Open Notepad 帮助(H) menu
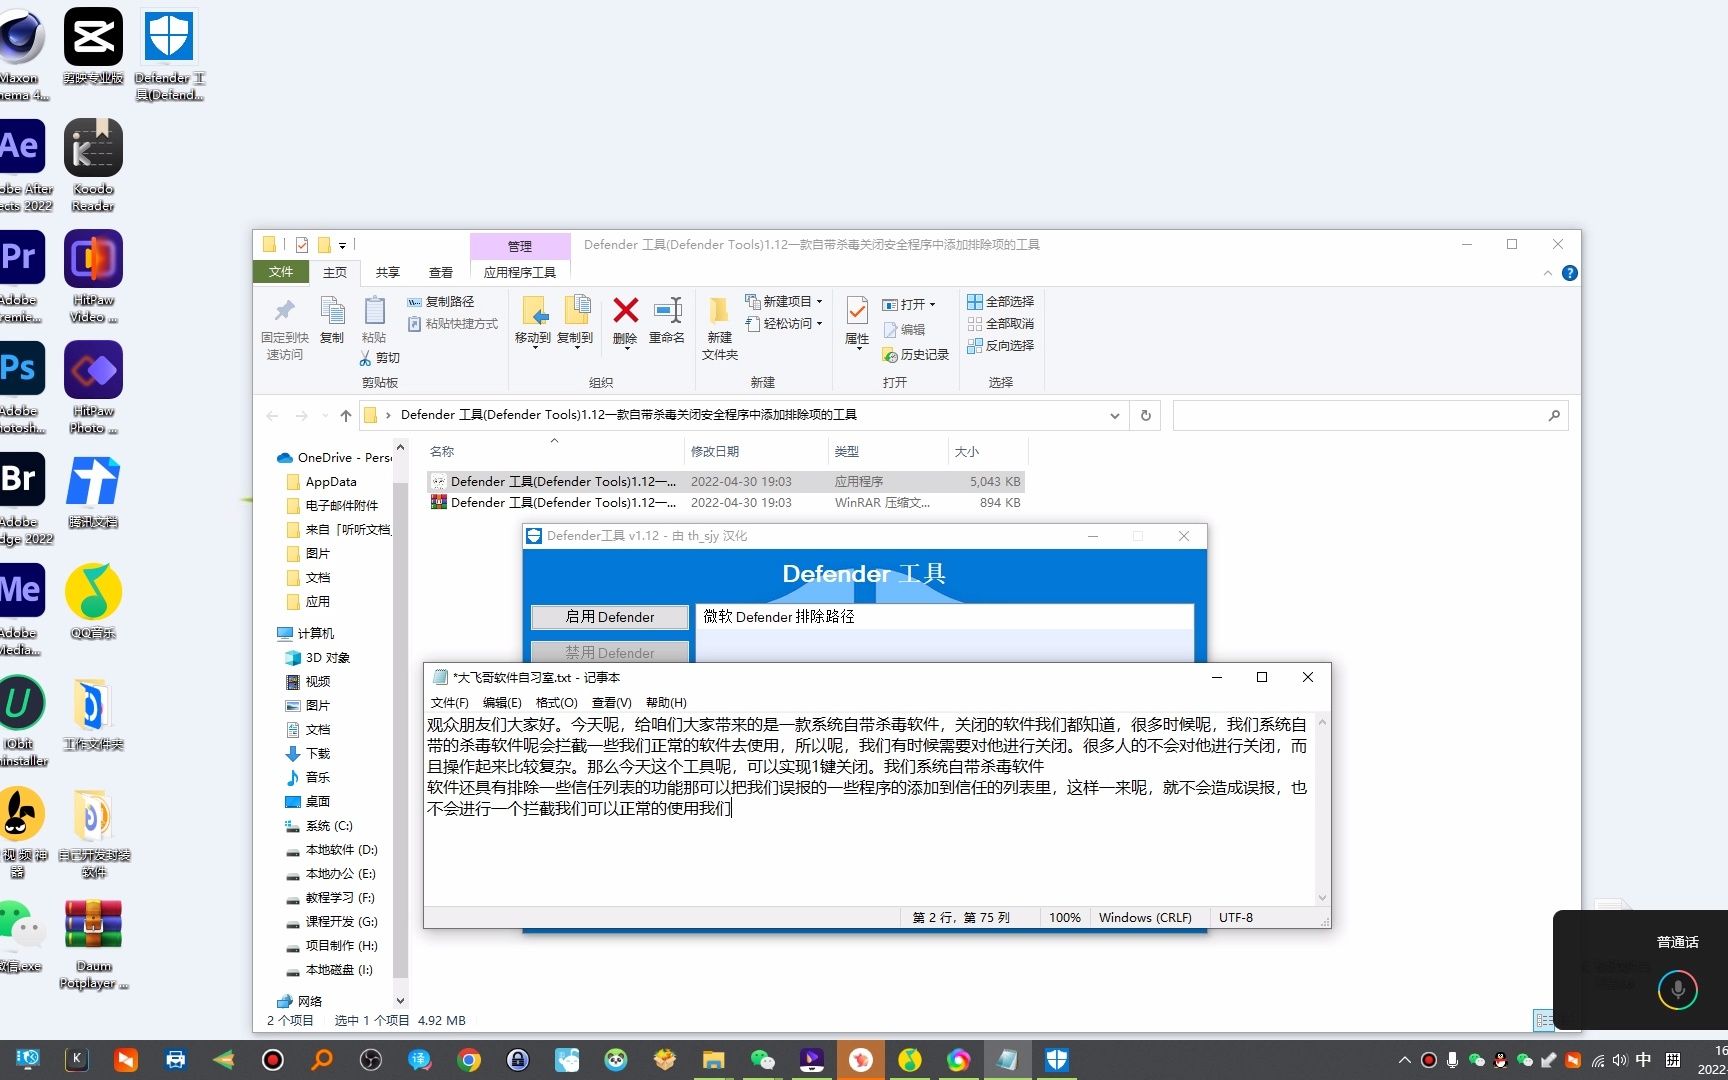Screen dimensions: 1728x1080 666,702
